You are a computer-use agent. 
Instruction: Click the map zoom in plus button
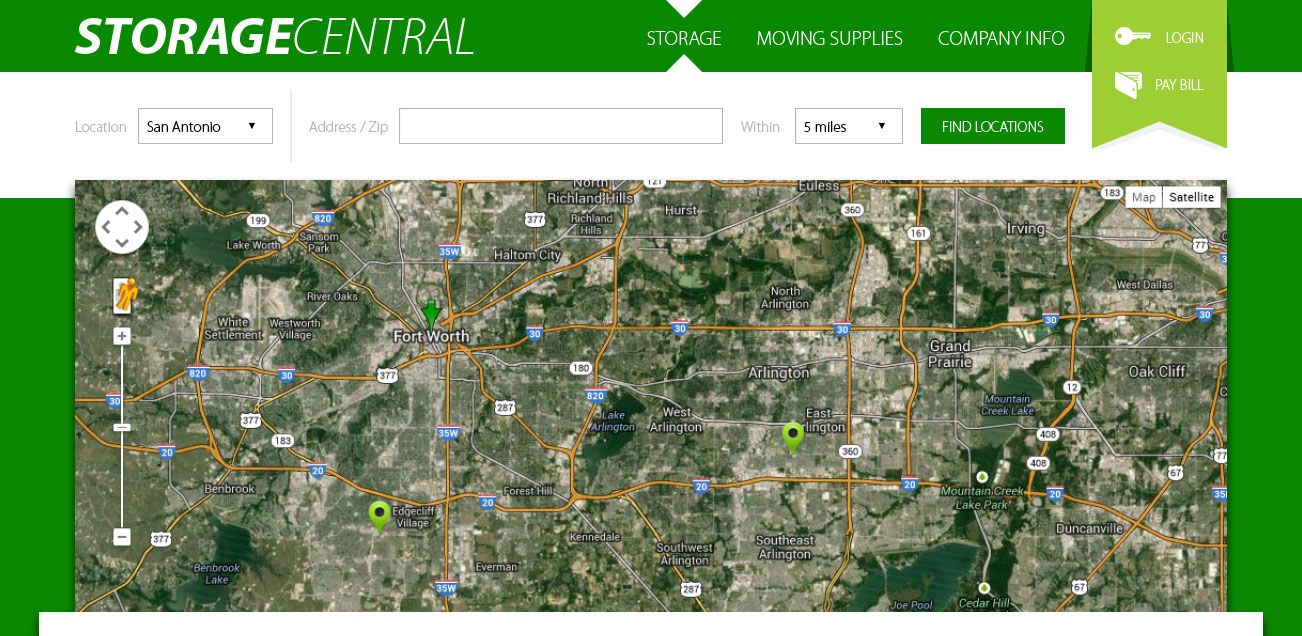[x=122, y=336]
